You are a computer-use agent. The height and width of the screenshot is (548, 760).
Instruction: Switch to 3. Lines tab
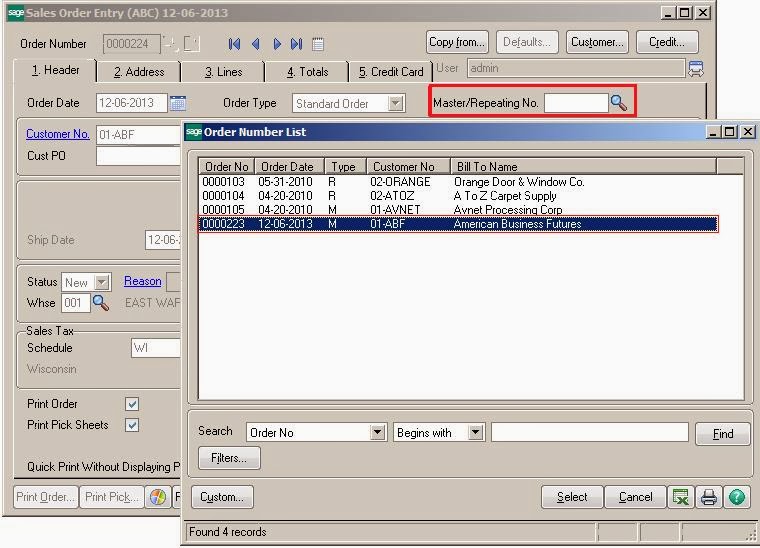223,72
